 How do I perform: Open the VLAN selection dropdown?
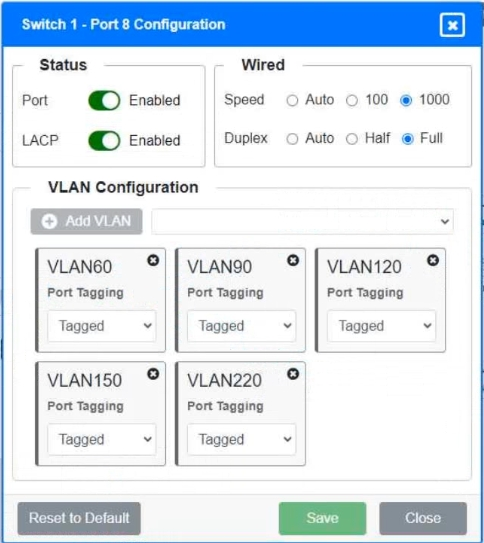303,221
